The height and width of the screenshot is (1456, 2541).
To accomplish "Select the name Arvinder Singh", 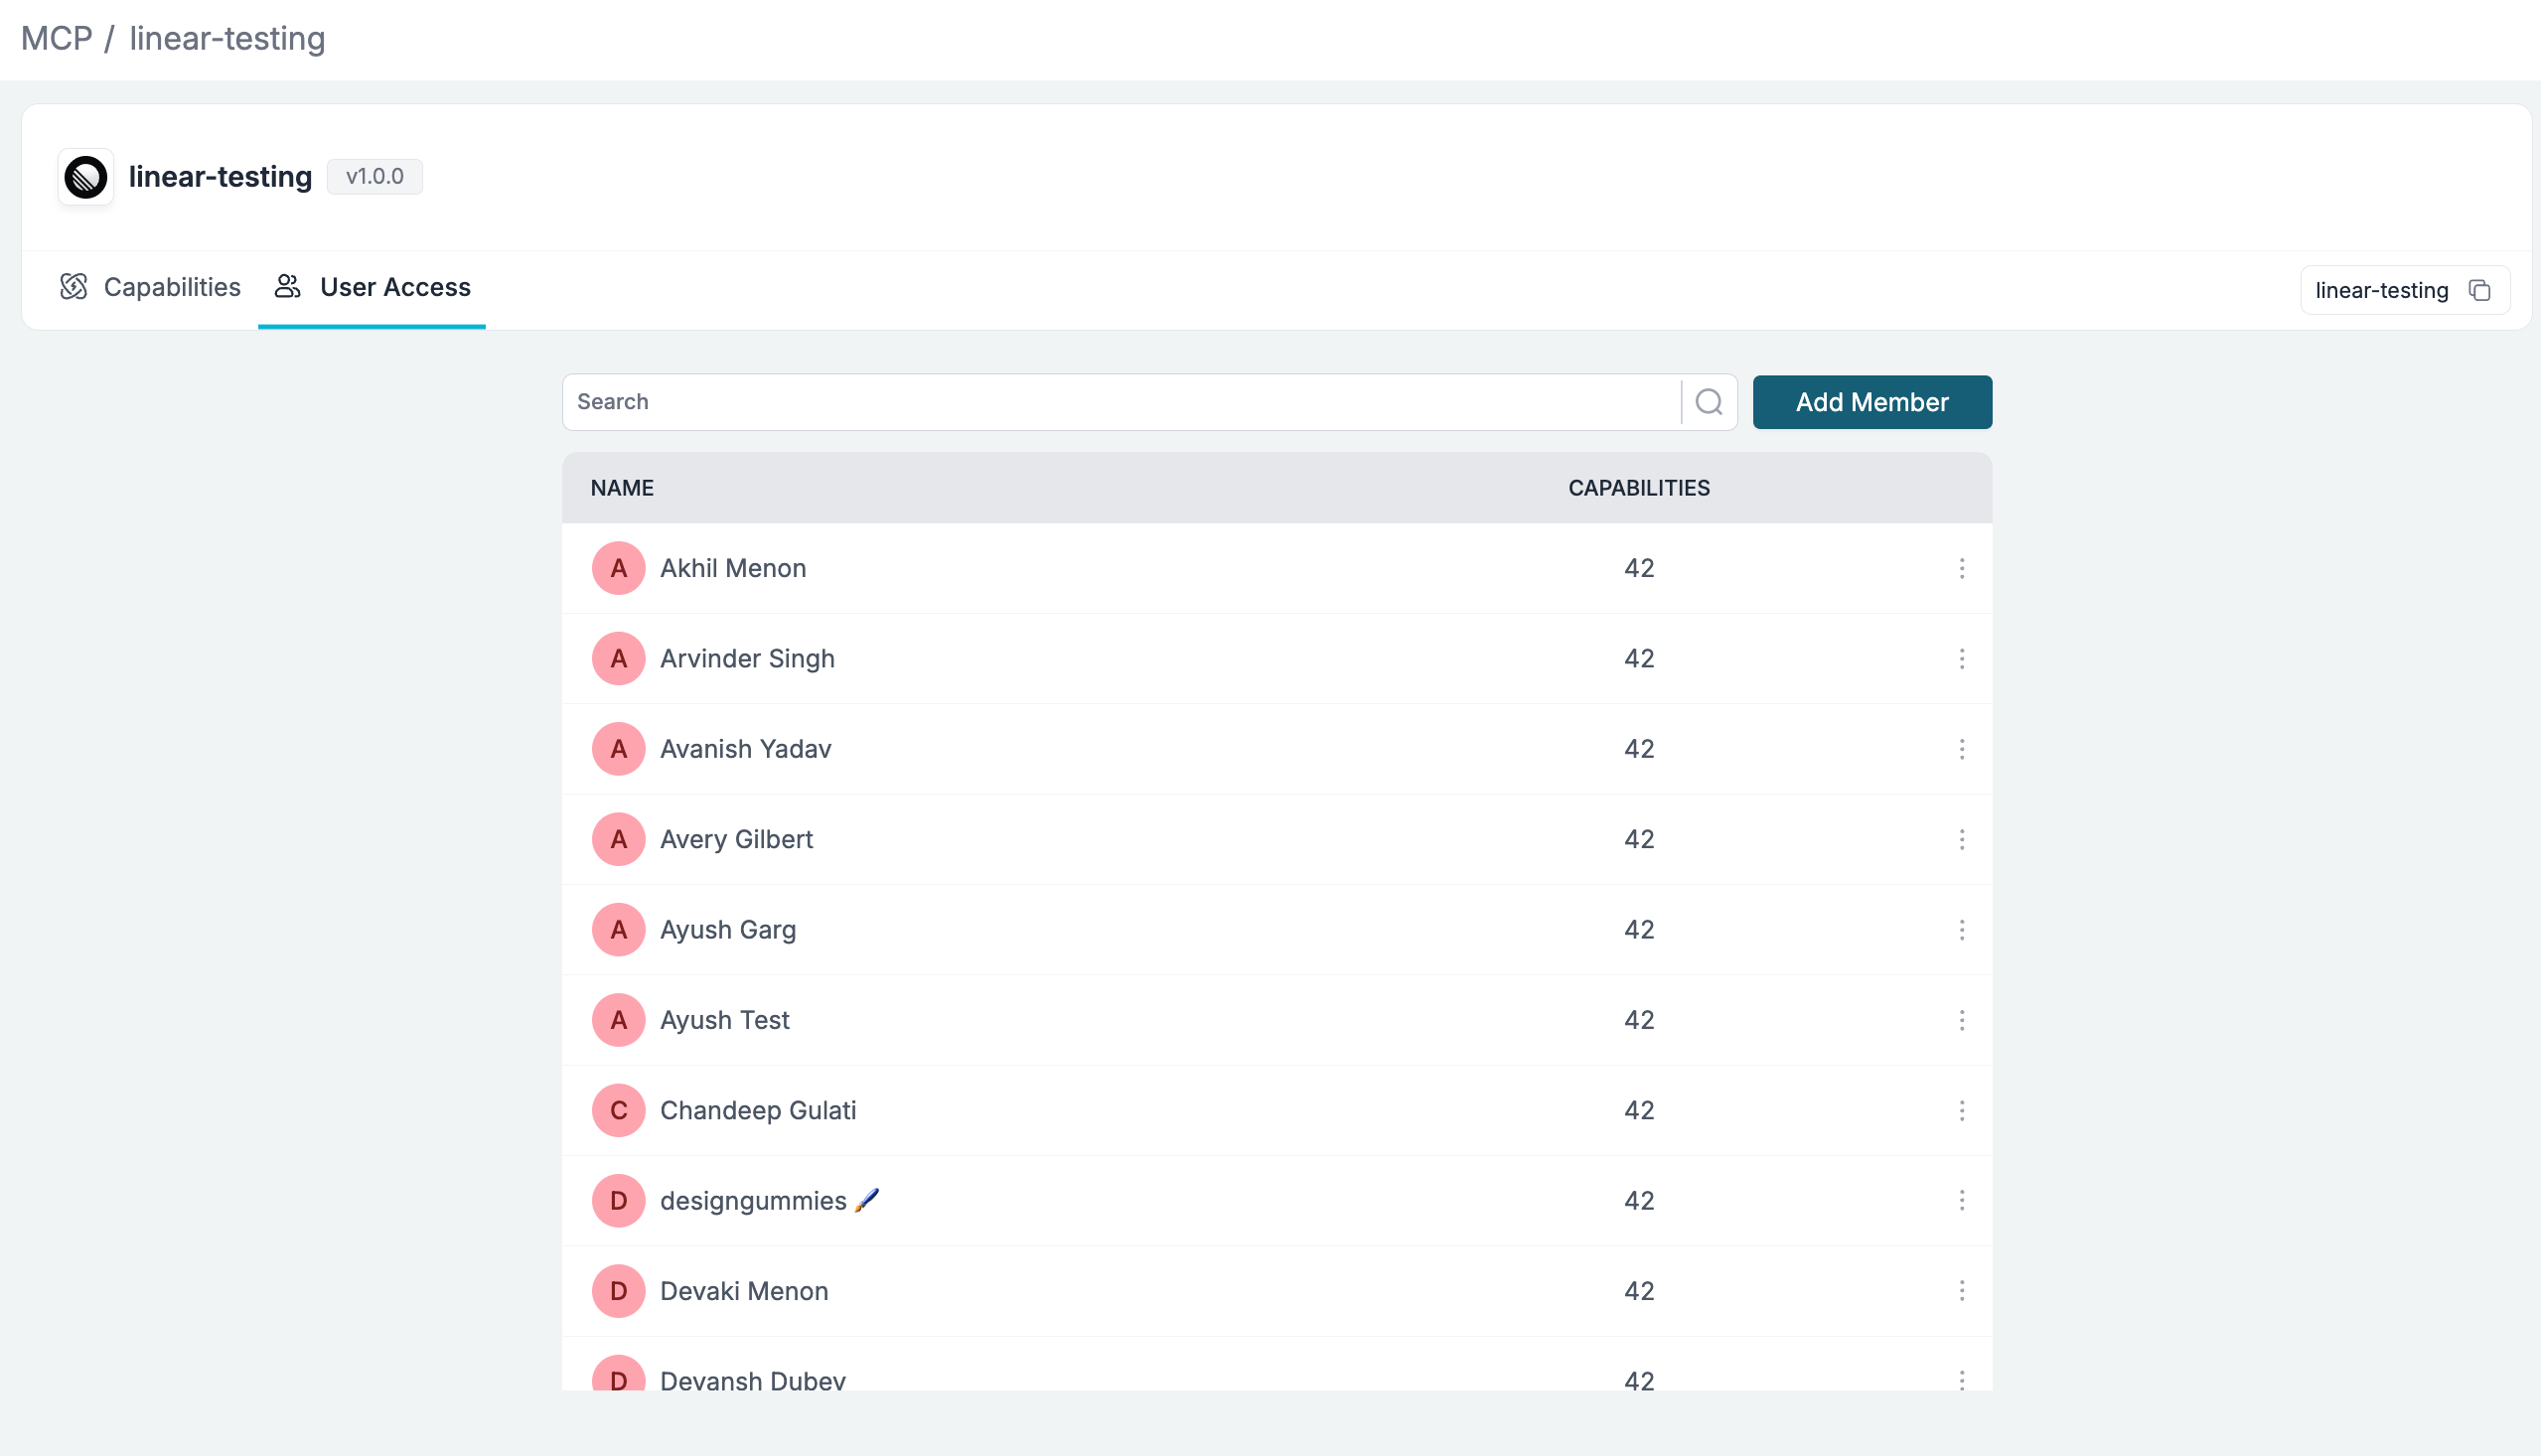I will click(x=747, y=658).
